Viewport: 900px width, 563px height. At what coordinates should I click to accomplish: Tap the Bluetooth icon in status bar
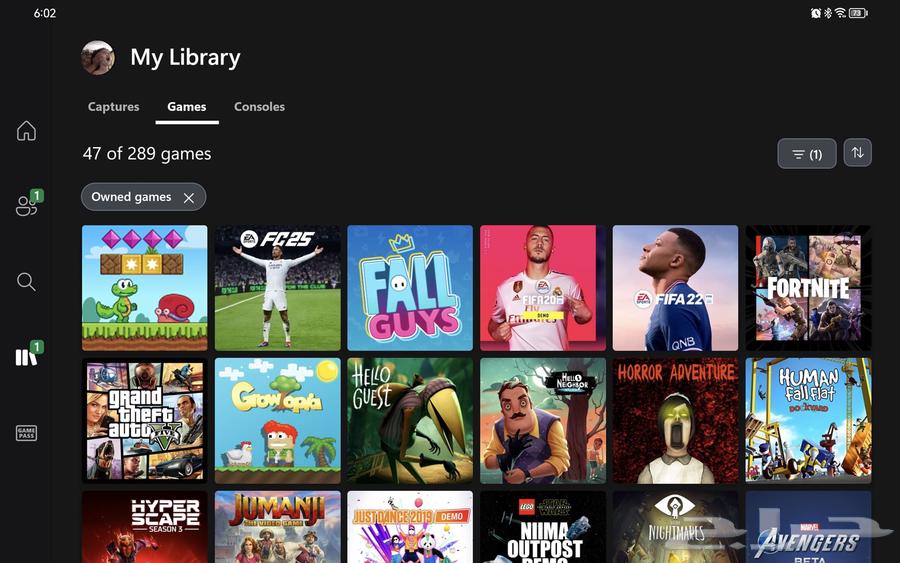[x=828, y=13]
